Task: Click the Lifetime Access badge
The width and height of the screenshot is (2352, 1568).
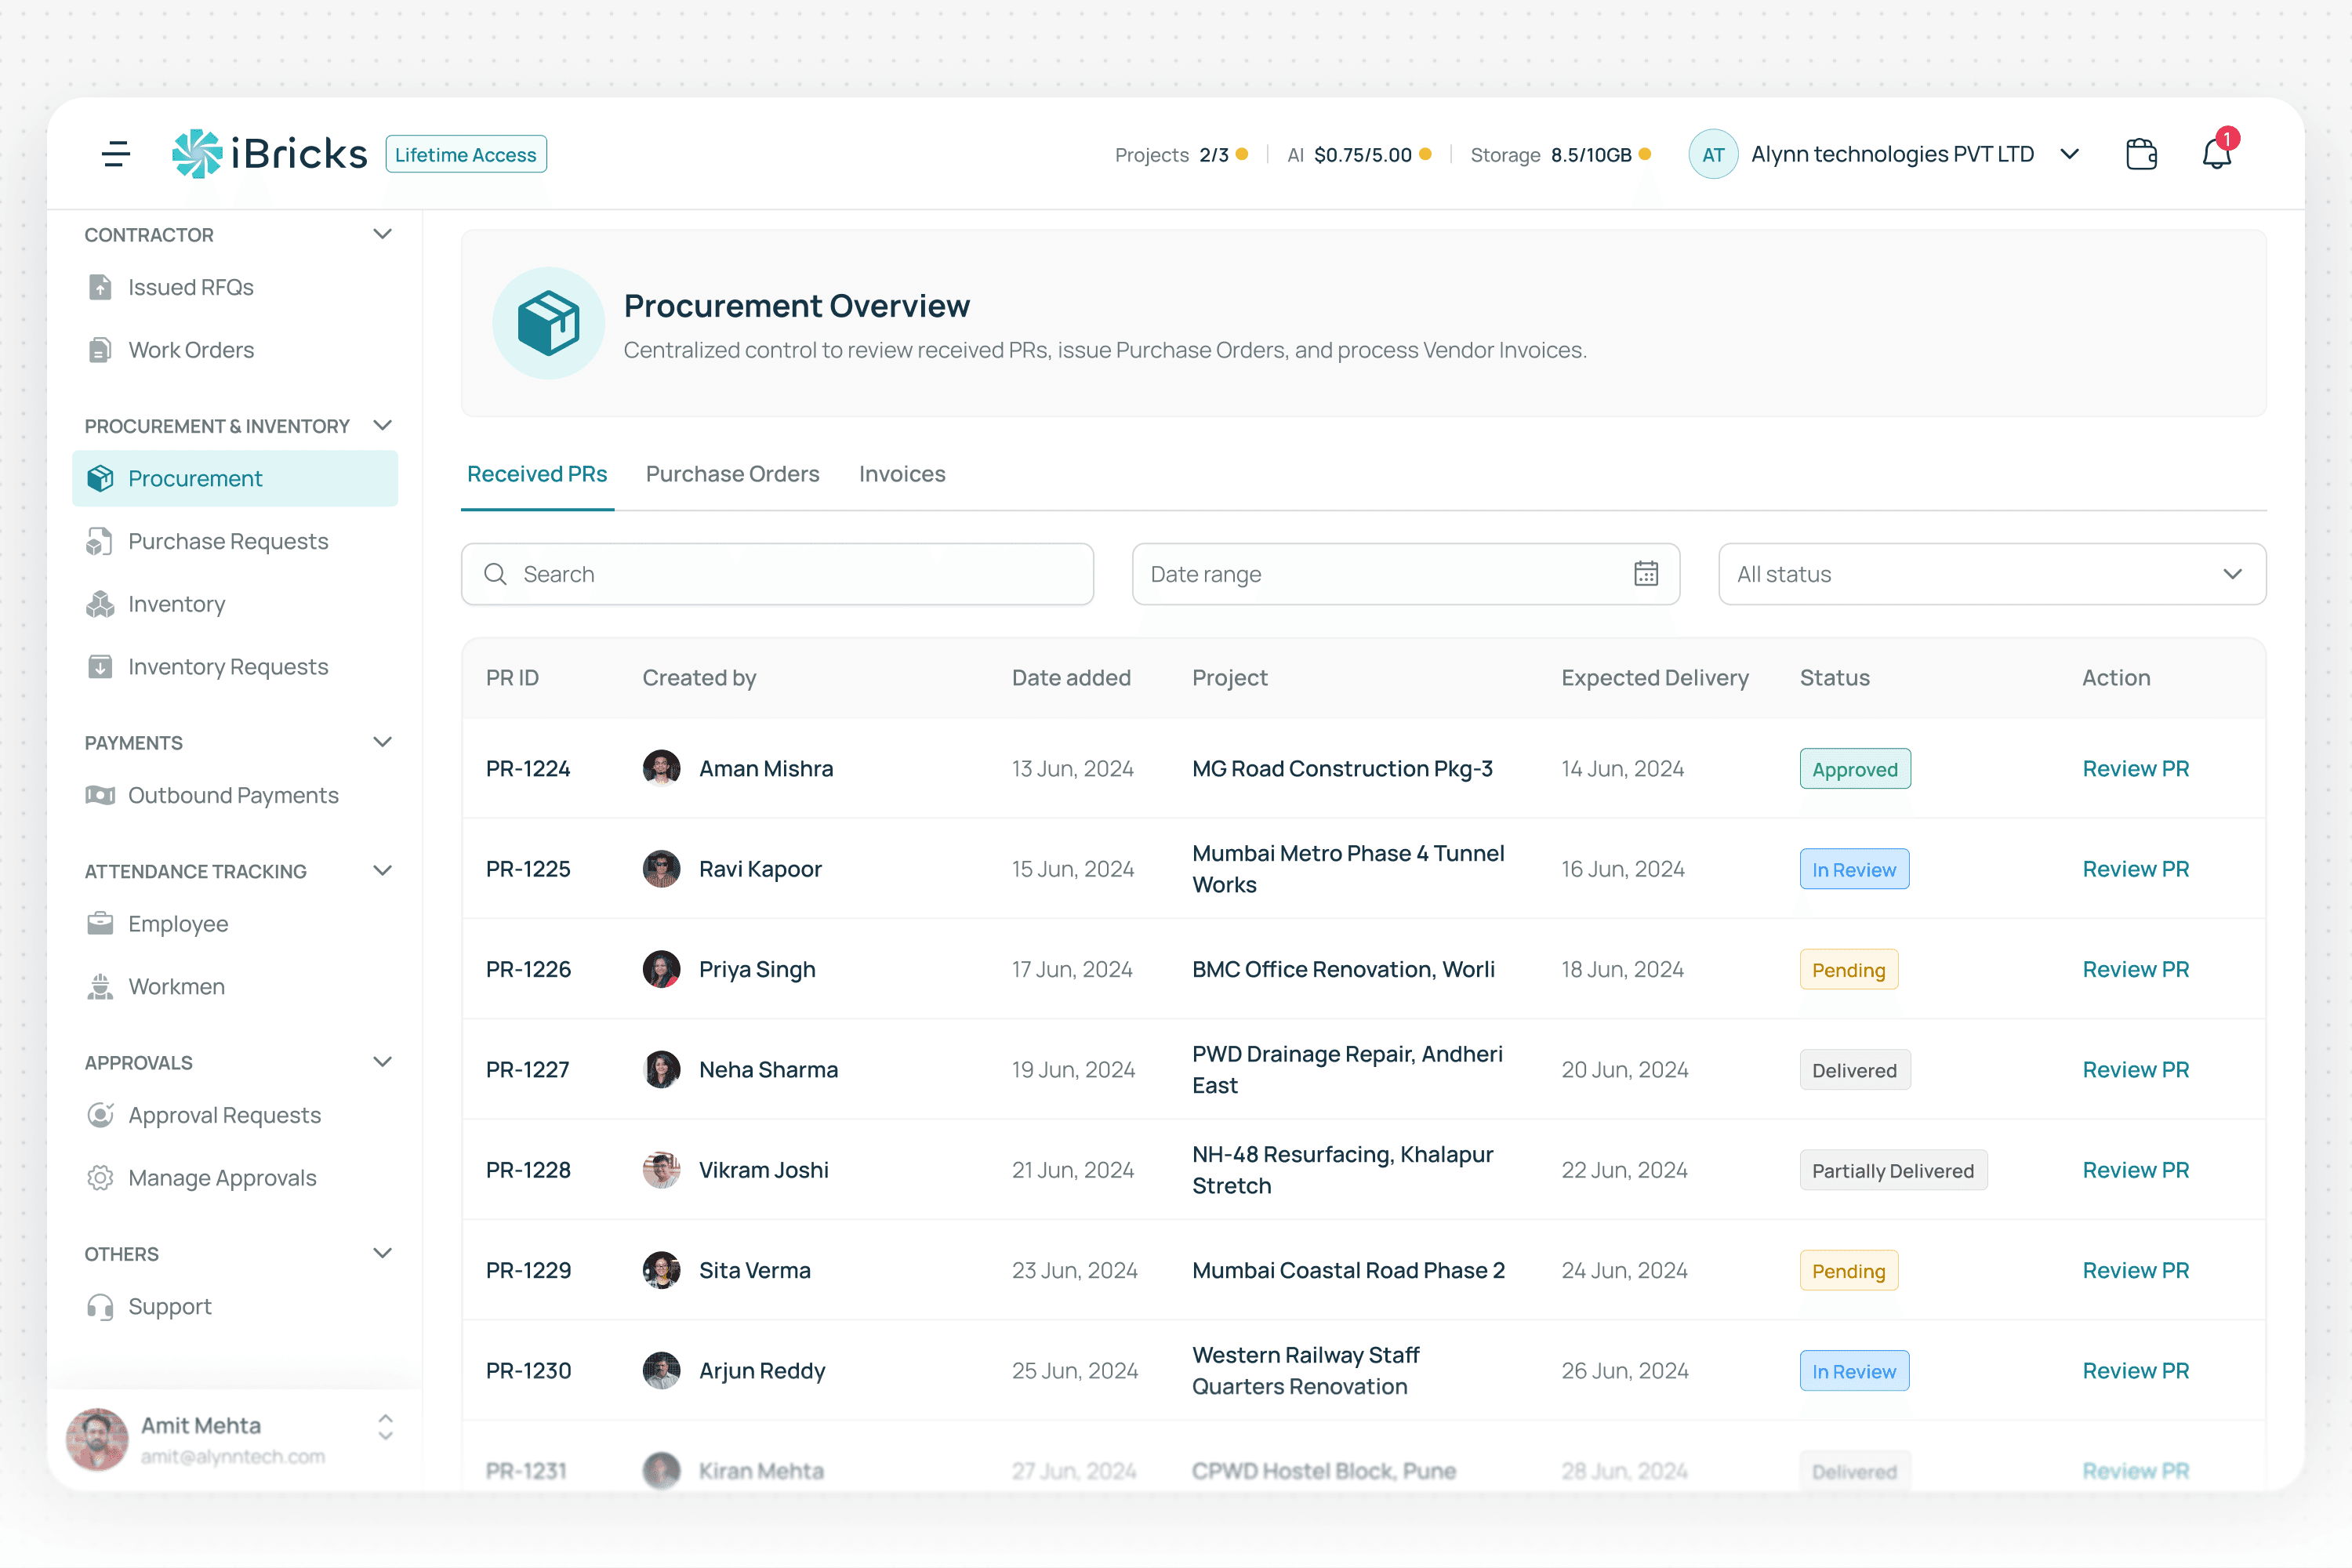Action: click(466, 154)
